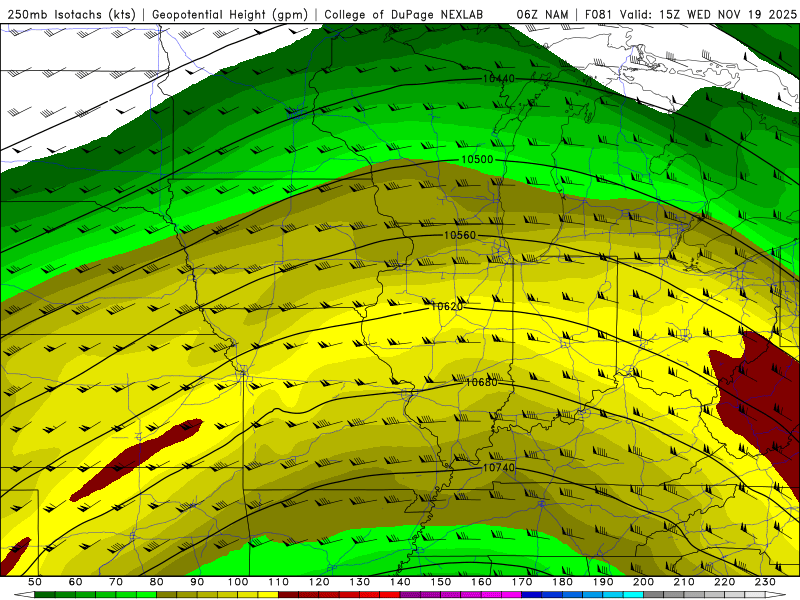Click the 80 value on the color scale
Image resolution: width=800 pixels, height=600 pixels.
(x=156, y=582)
